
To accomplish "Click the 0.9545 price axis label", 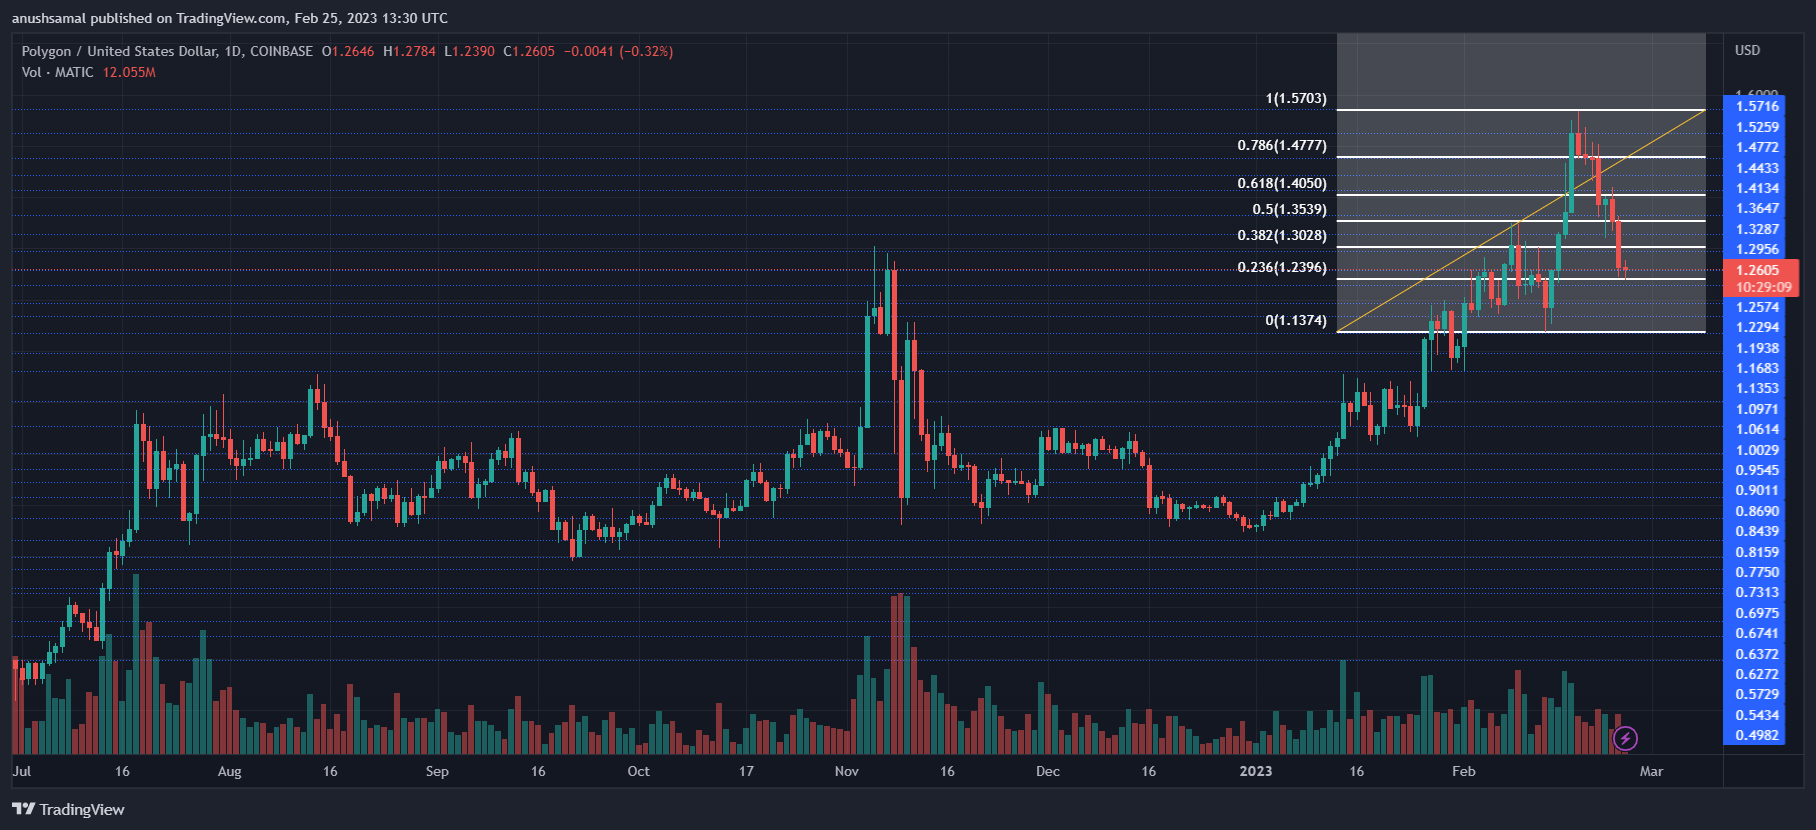I will pos(1758,470).
